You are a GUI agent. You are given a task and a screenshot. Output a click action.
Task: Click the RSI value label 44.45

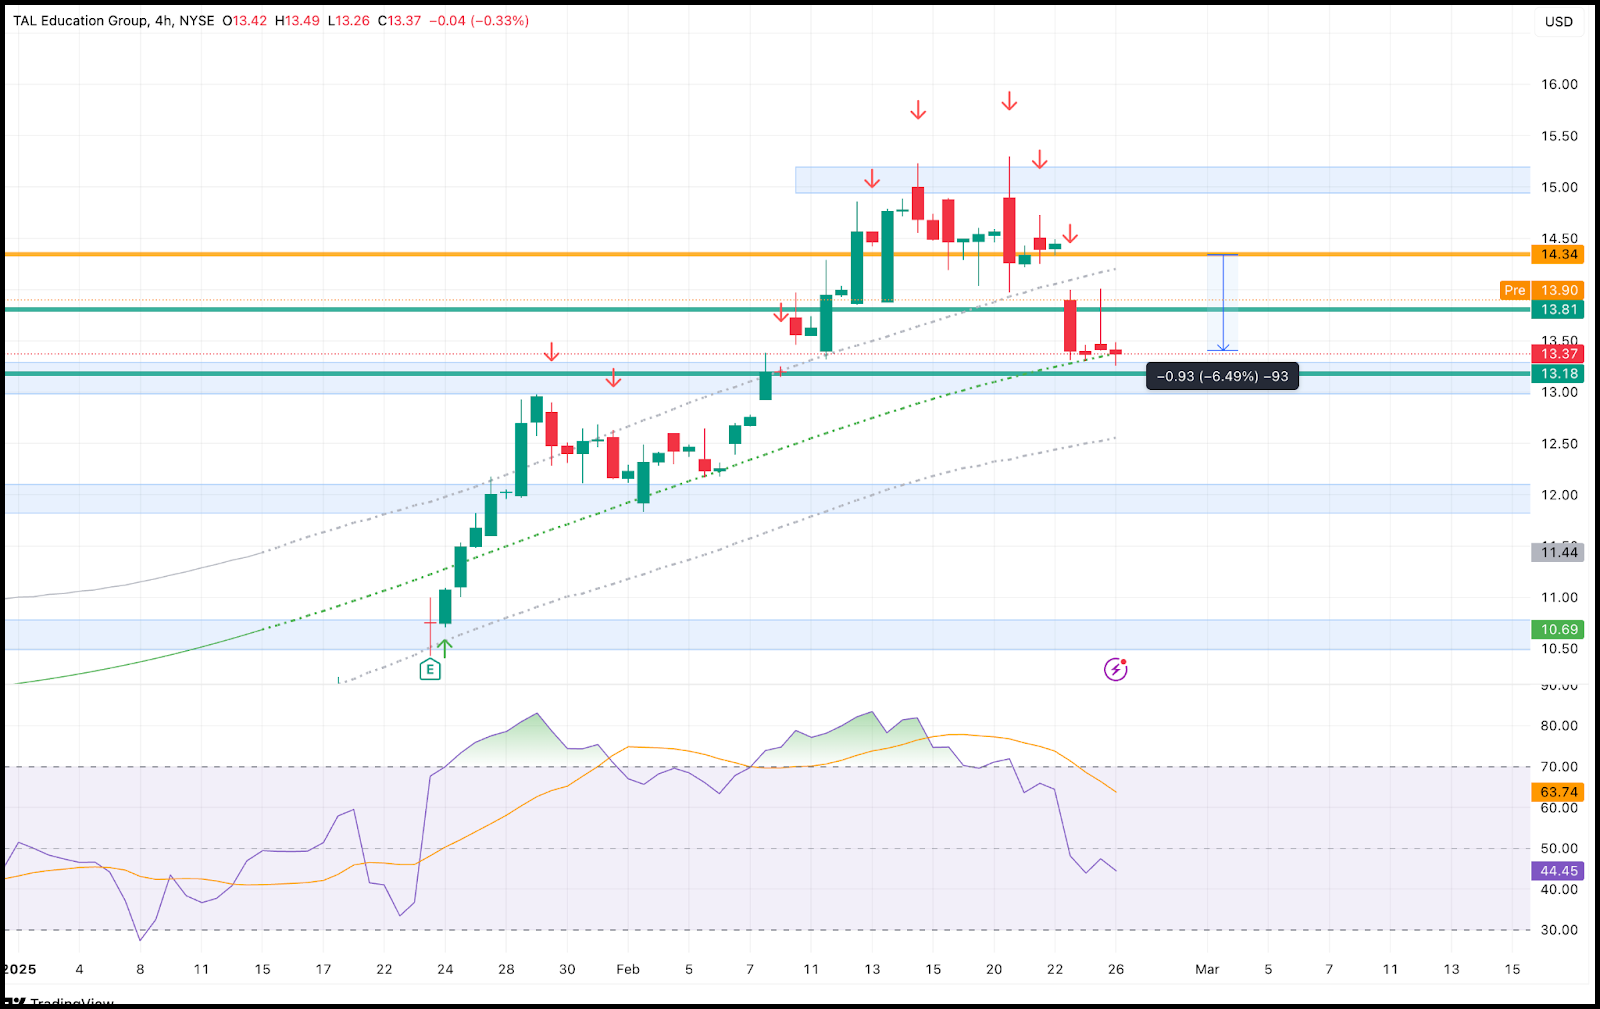(x=1559, y=871)
